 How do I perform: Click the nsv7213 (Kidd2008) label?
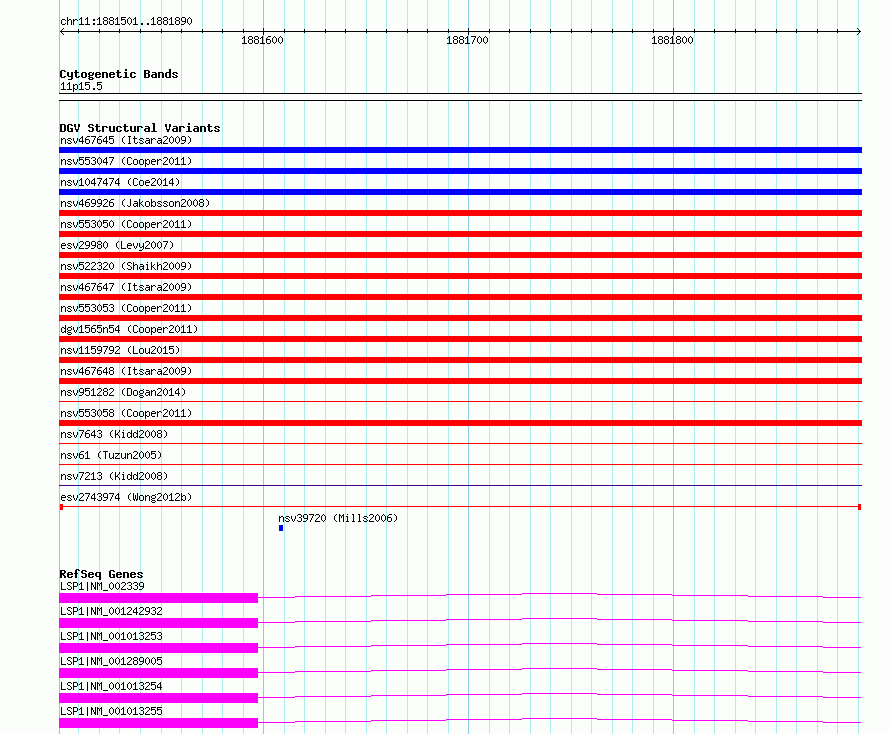click(x=114, y=476)
